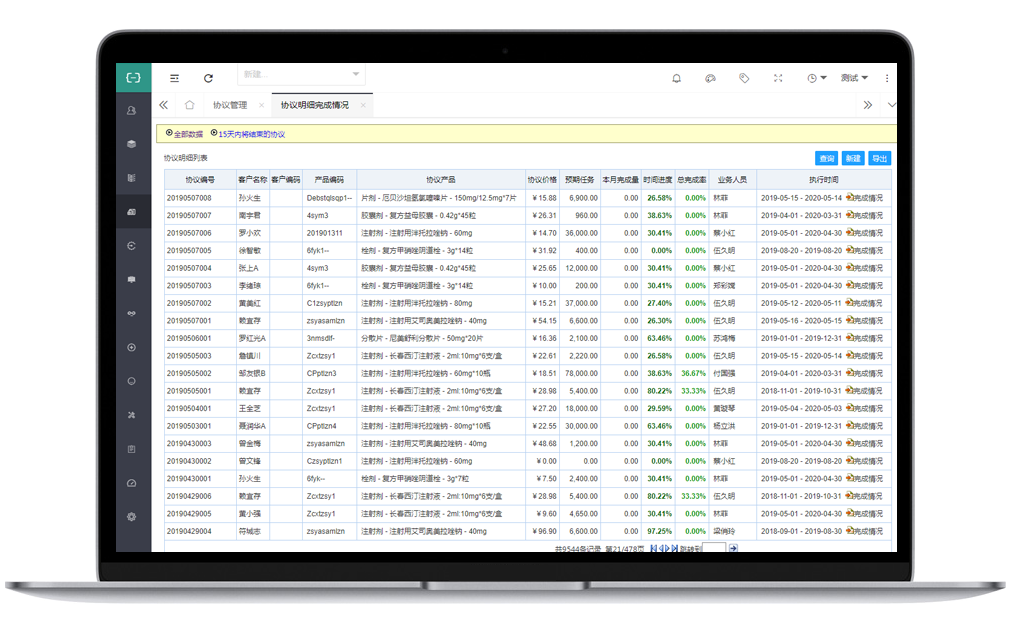The image size is (1018, 628).
Task: Click the refresh icon in top bar
Action: (x=208, y=78)
